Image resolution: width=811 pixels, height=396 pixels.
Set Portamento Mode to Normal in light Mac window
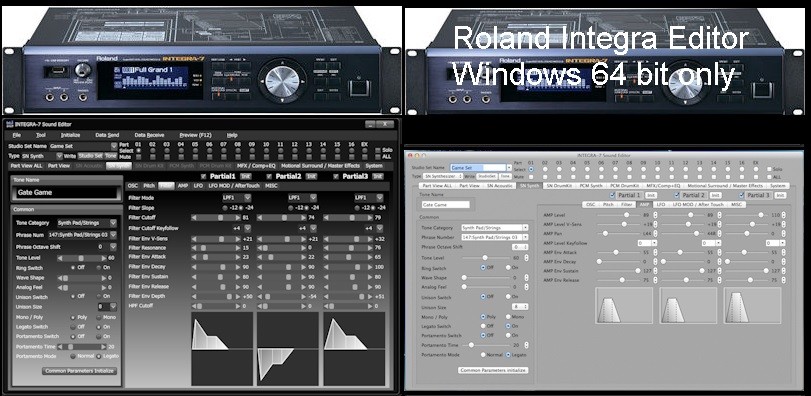click(483, 355)
